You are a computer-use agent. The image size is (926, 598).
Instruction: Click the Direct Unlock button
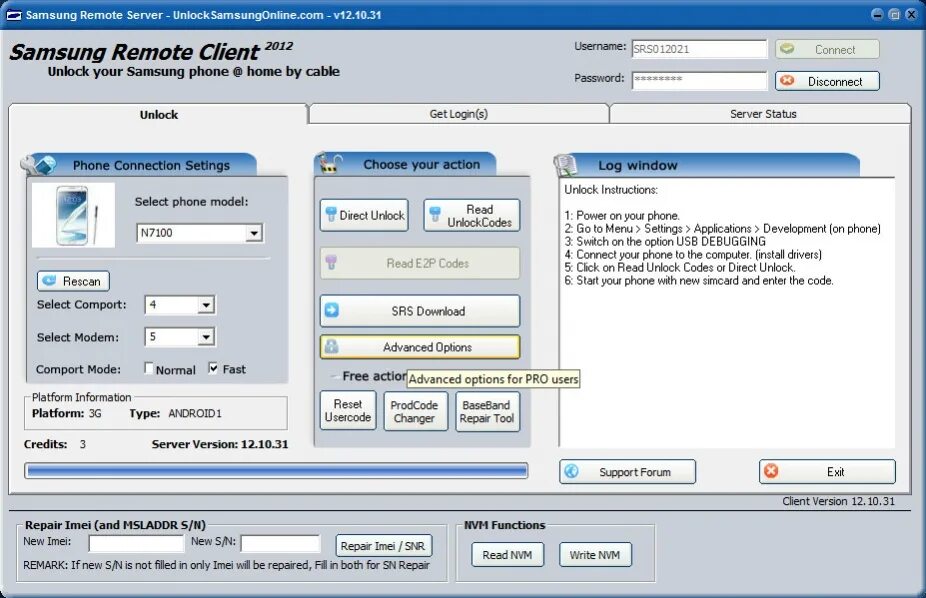pyautogui.click(x=364, y=215)
